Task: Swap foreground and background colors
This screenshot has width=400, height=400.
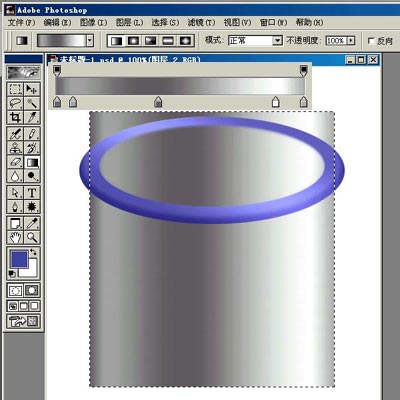Action: [33, 252]
